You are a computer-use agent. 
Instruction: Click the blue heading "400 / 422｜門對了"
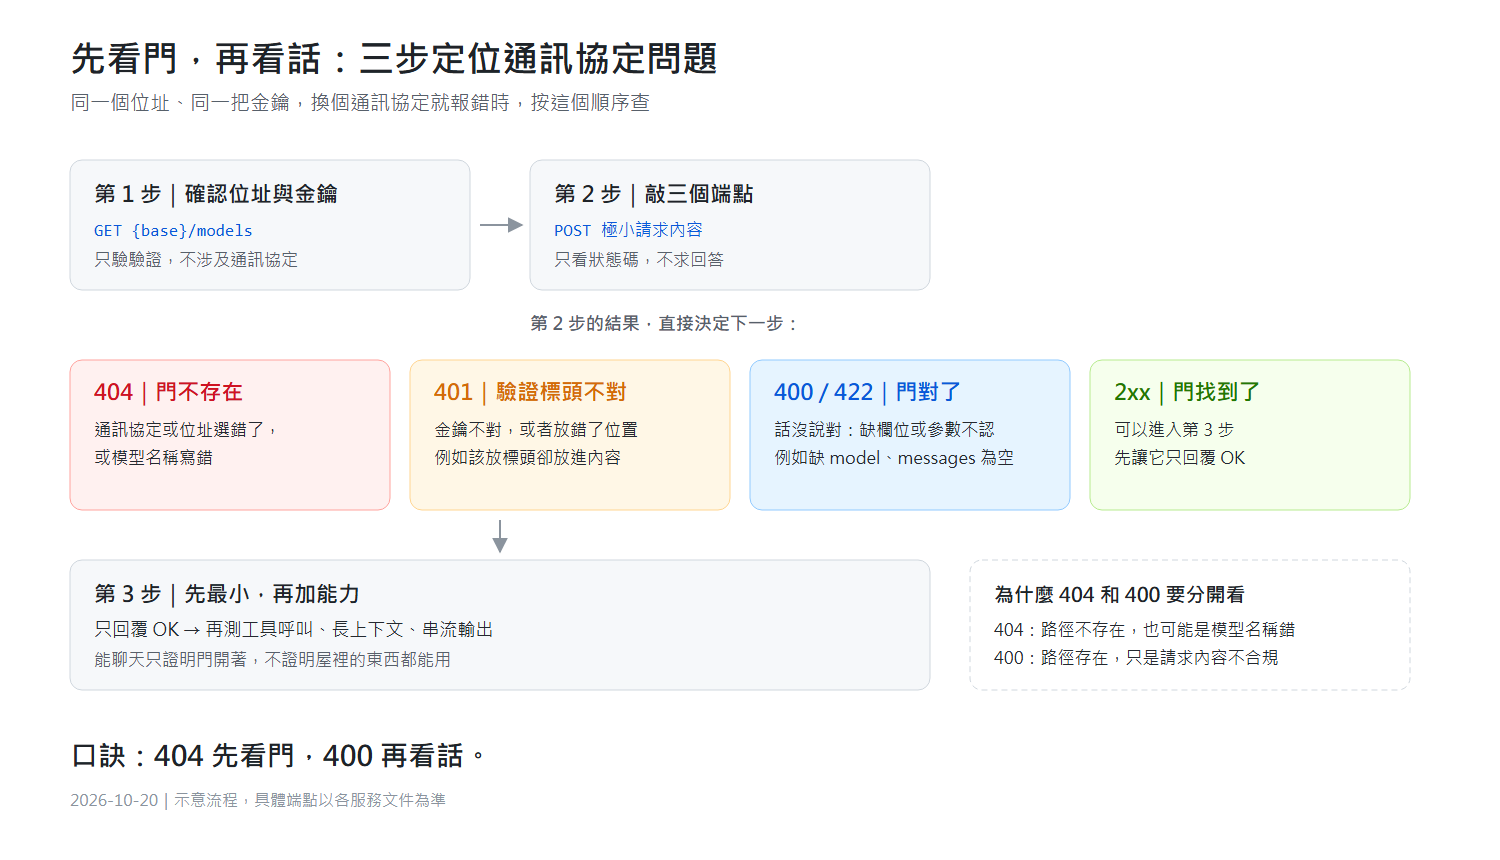[x=867, y=392]
